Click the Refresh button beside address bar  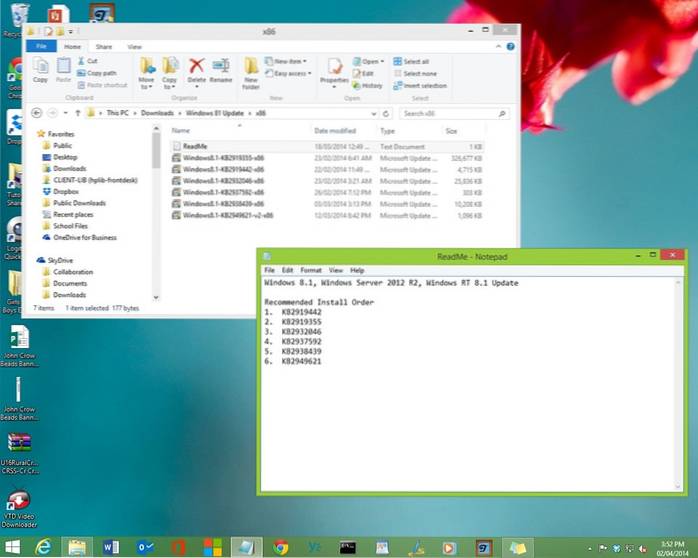pyautogui.click(x=386, y=113)
